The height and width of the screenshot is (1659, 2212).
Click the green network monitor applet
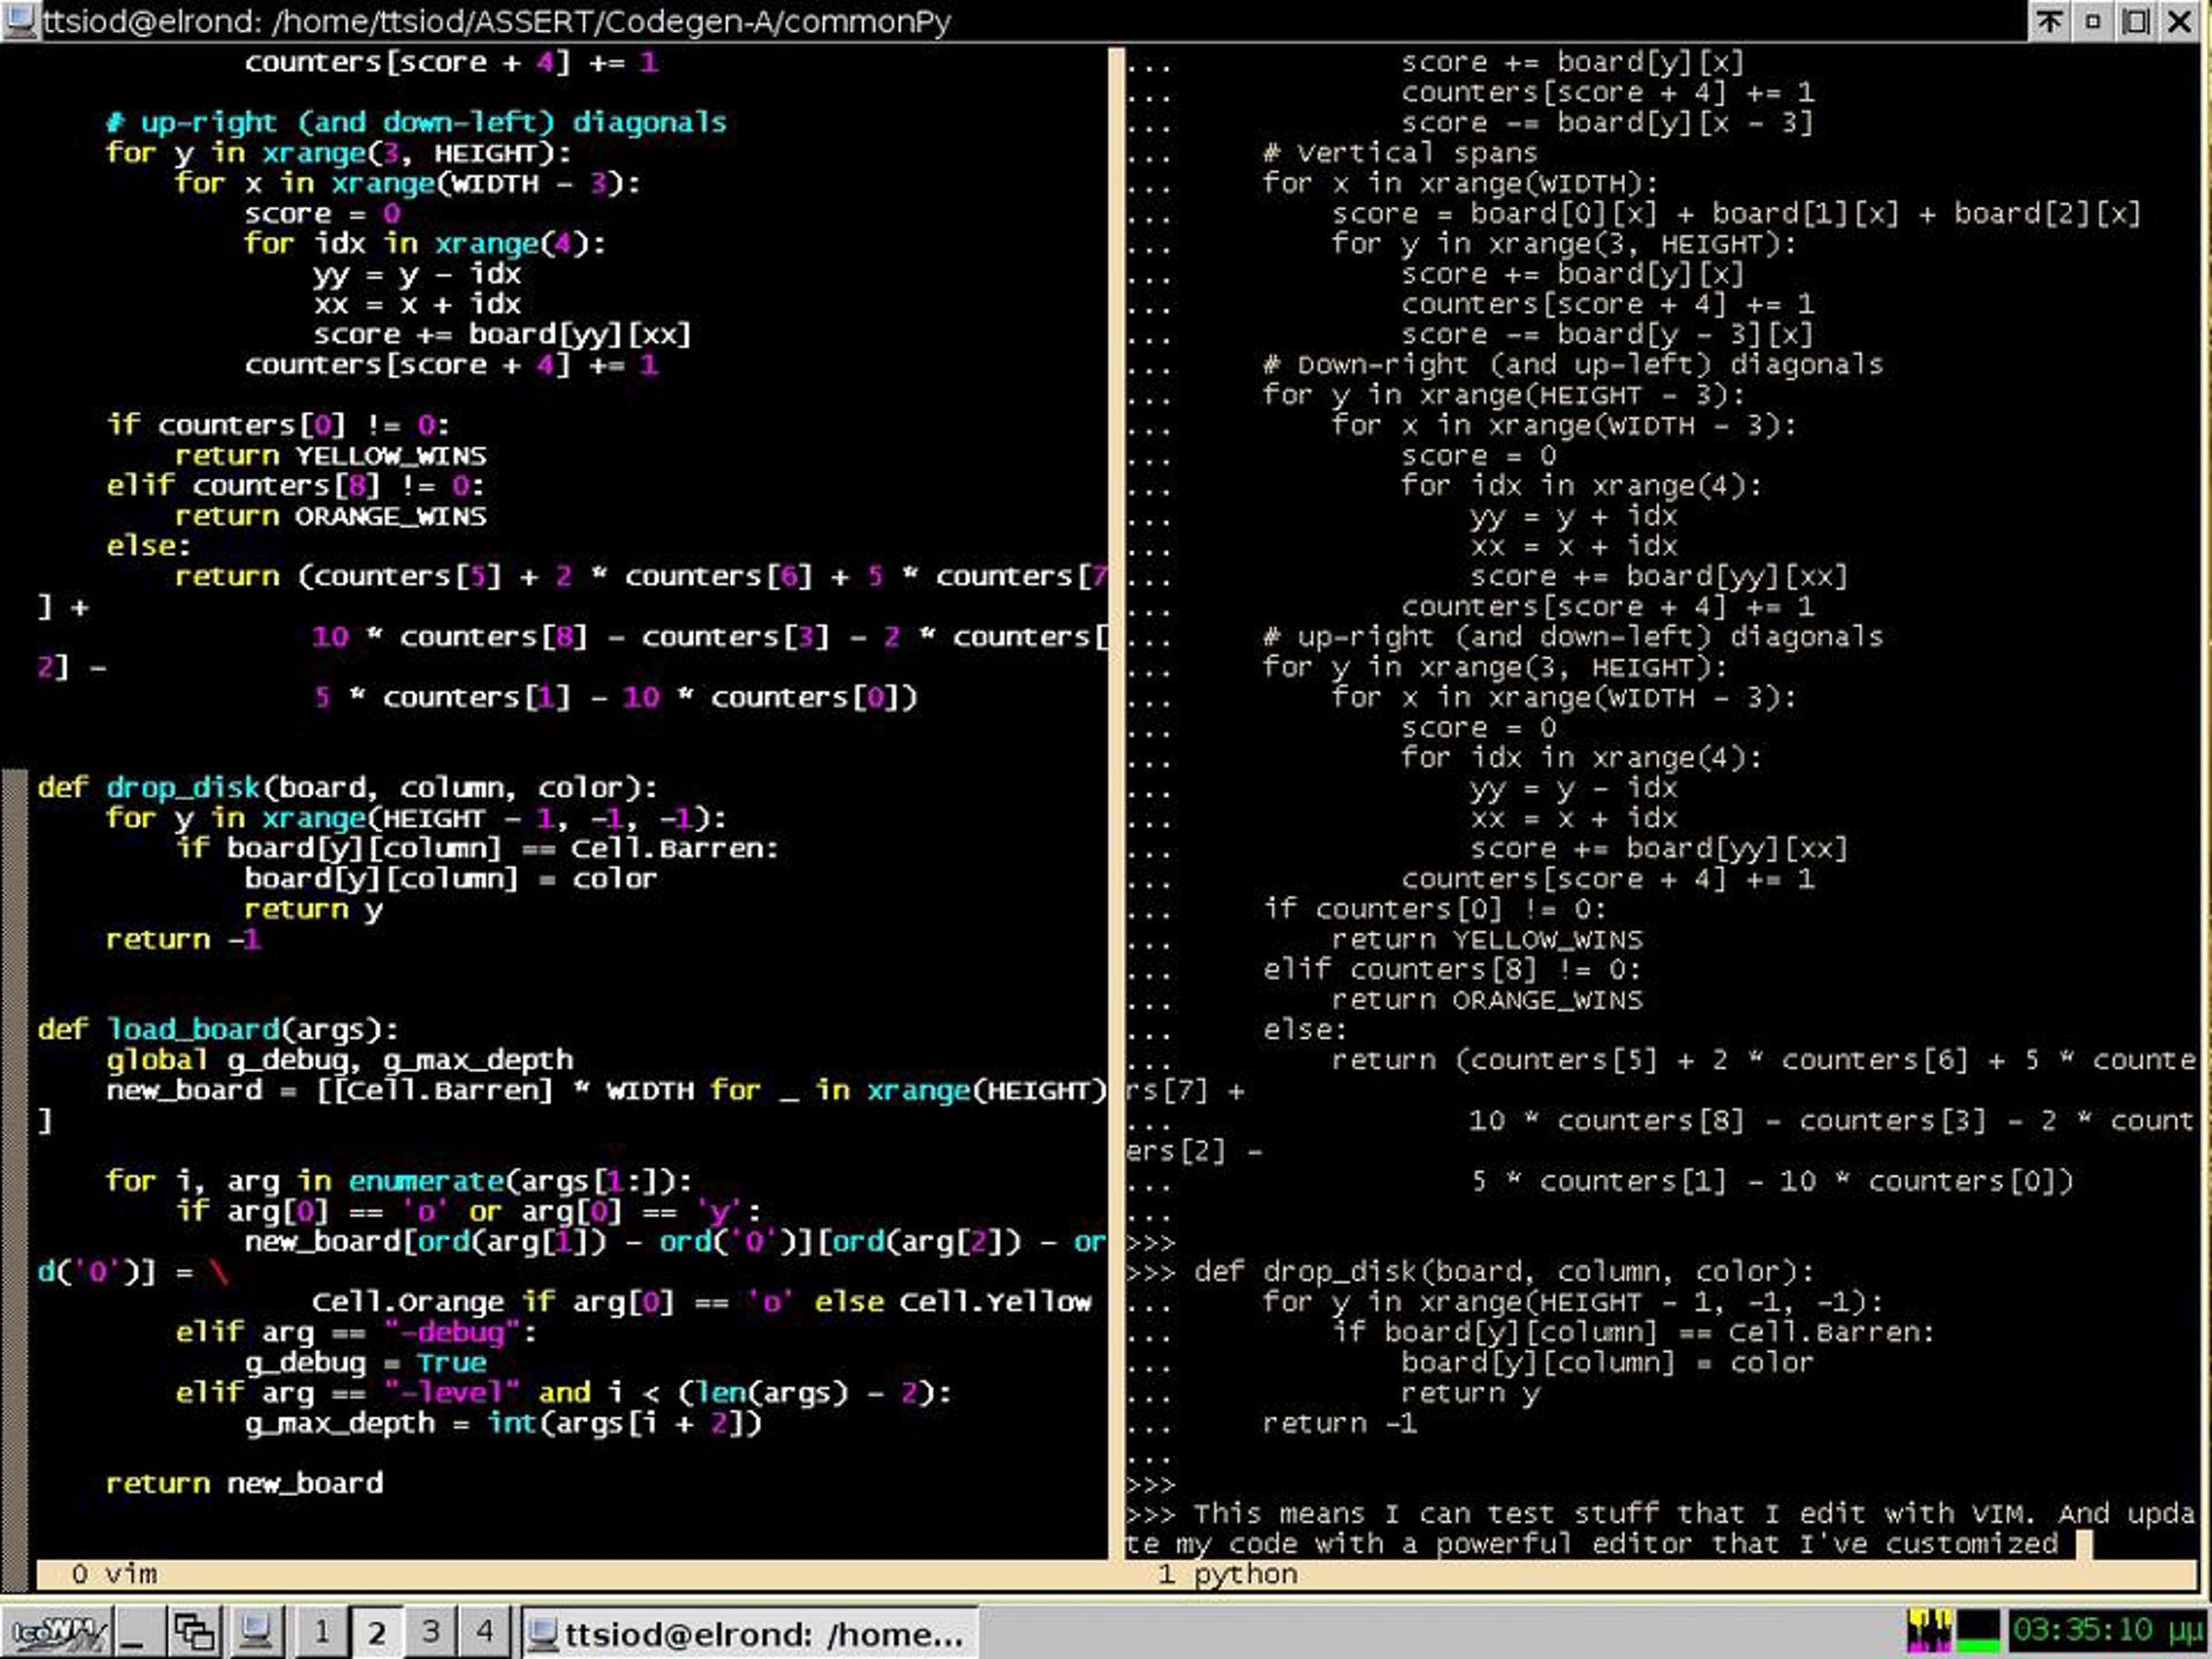point(1978,1632)
